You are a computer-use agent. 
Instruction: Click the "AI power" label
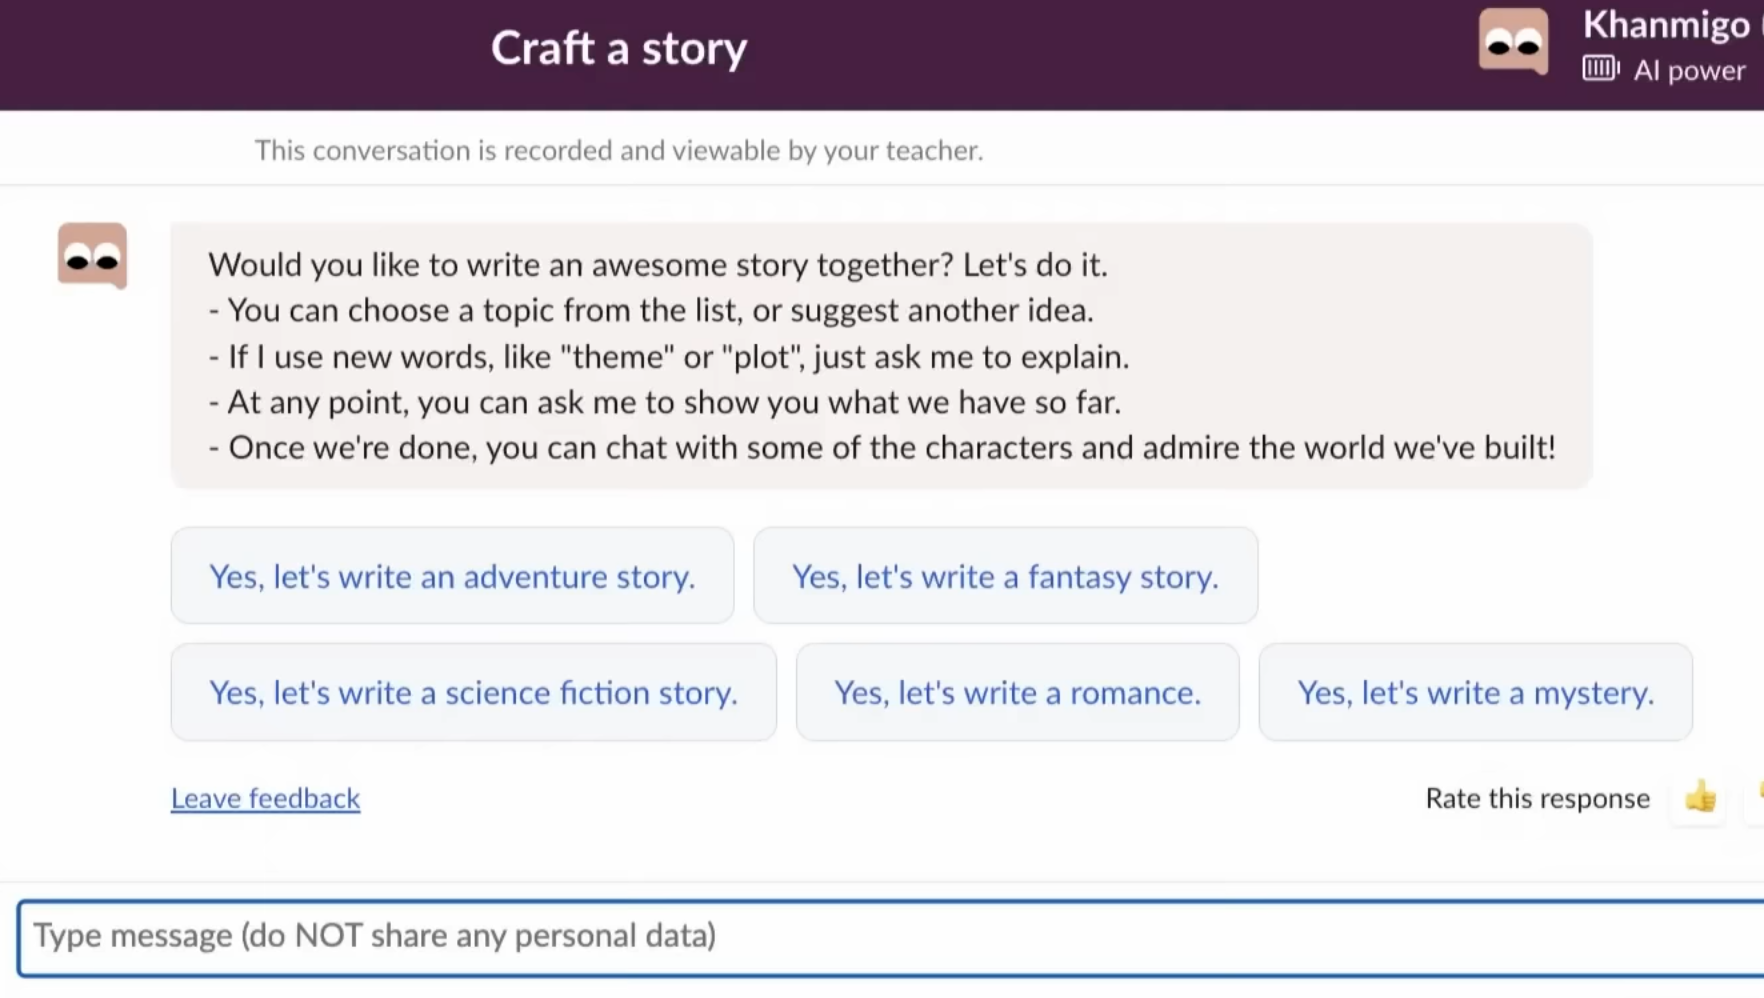point(1689,70)
